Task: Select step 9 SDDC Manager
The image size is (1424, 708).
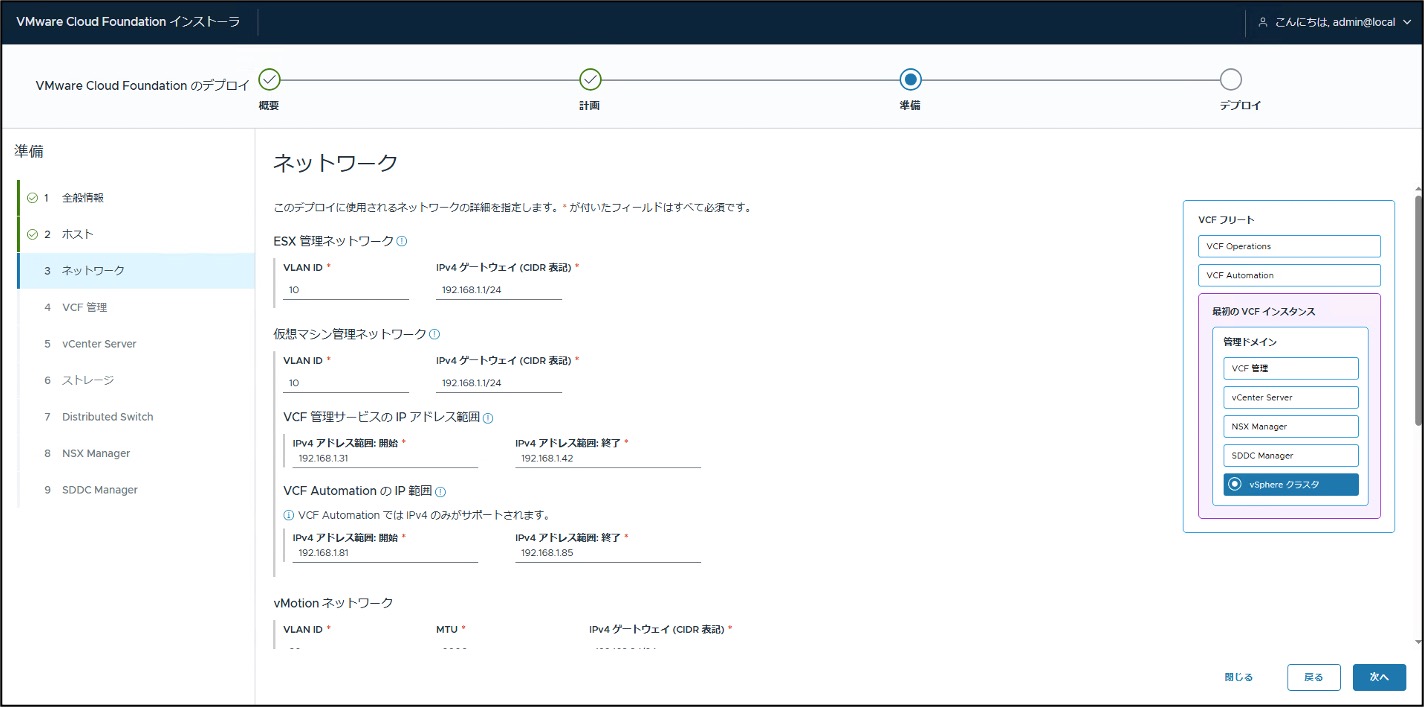Action: coord(136,490)
